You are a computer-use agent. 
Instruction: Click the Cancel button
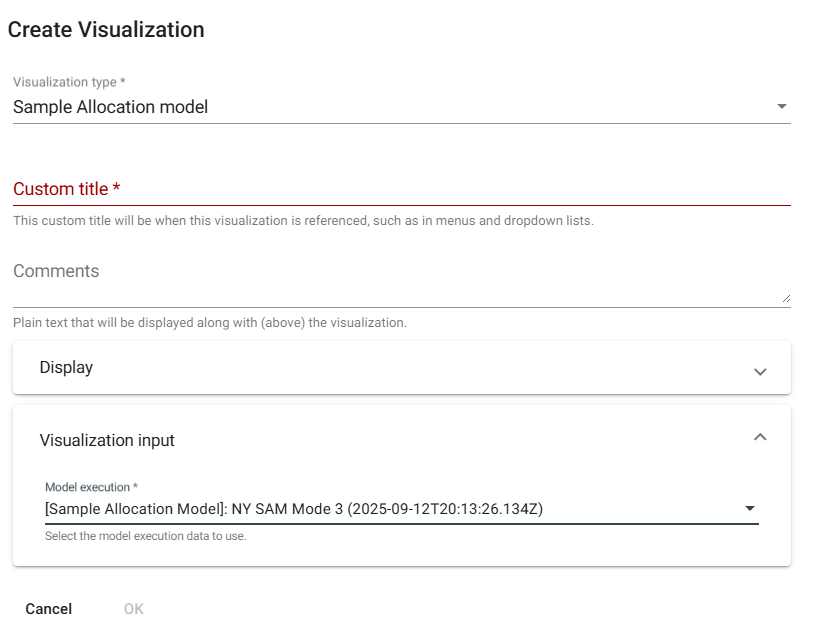[x=49, y=609]
